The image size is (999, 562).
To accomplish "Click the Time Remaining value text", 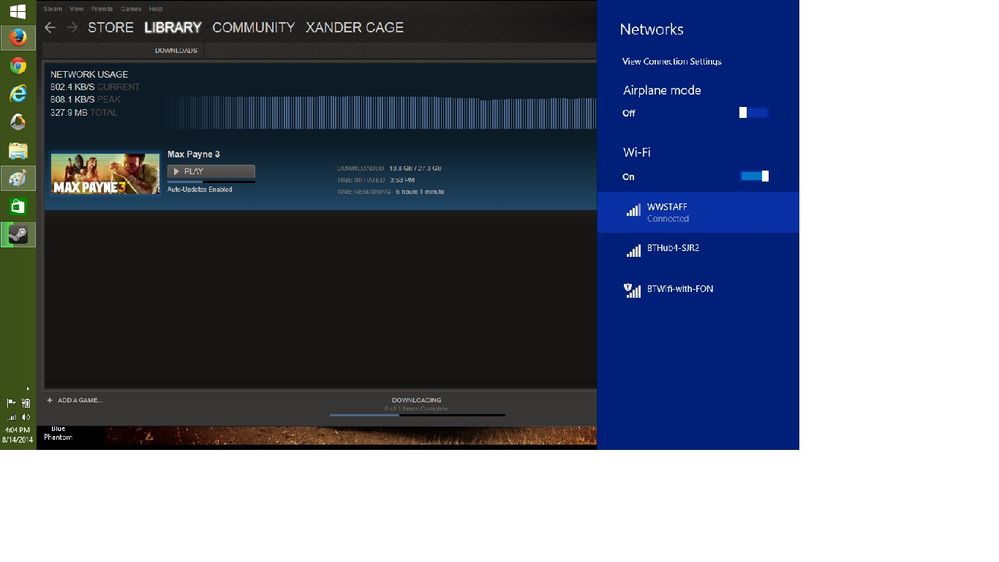I will click(x=420, y=191).
